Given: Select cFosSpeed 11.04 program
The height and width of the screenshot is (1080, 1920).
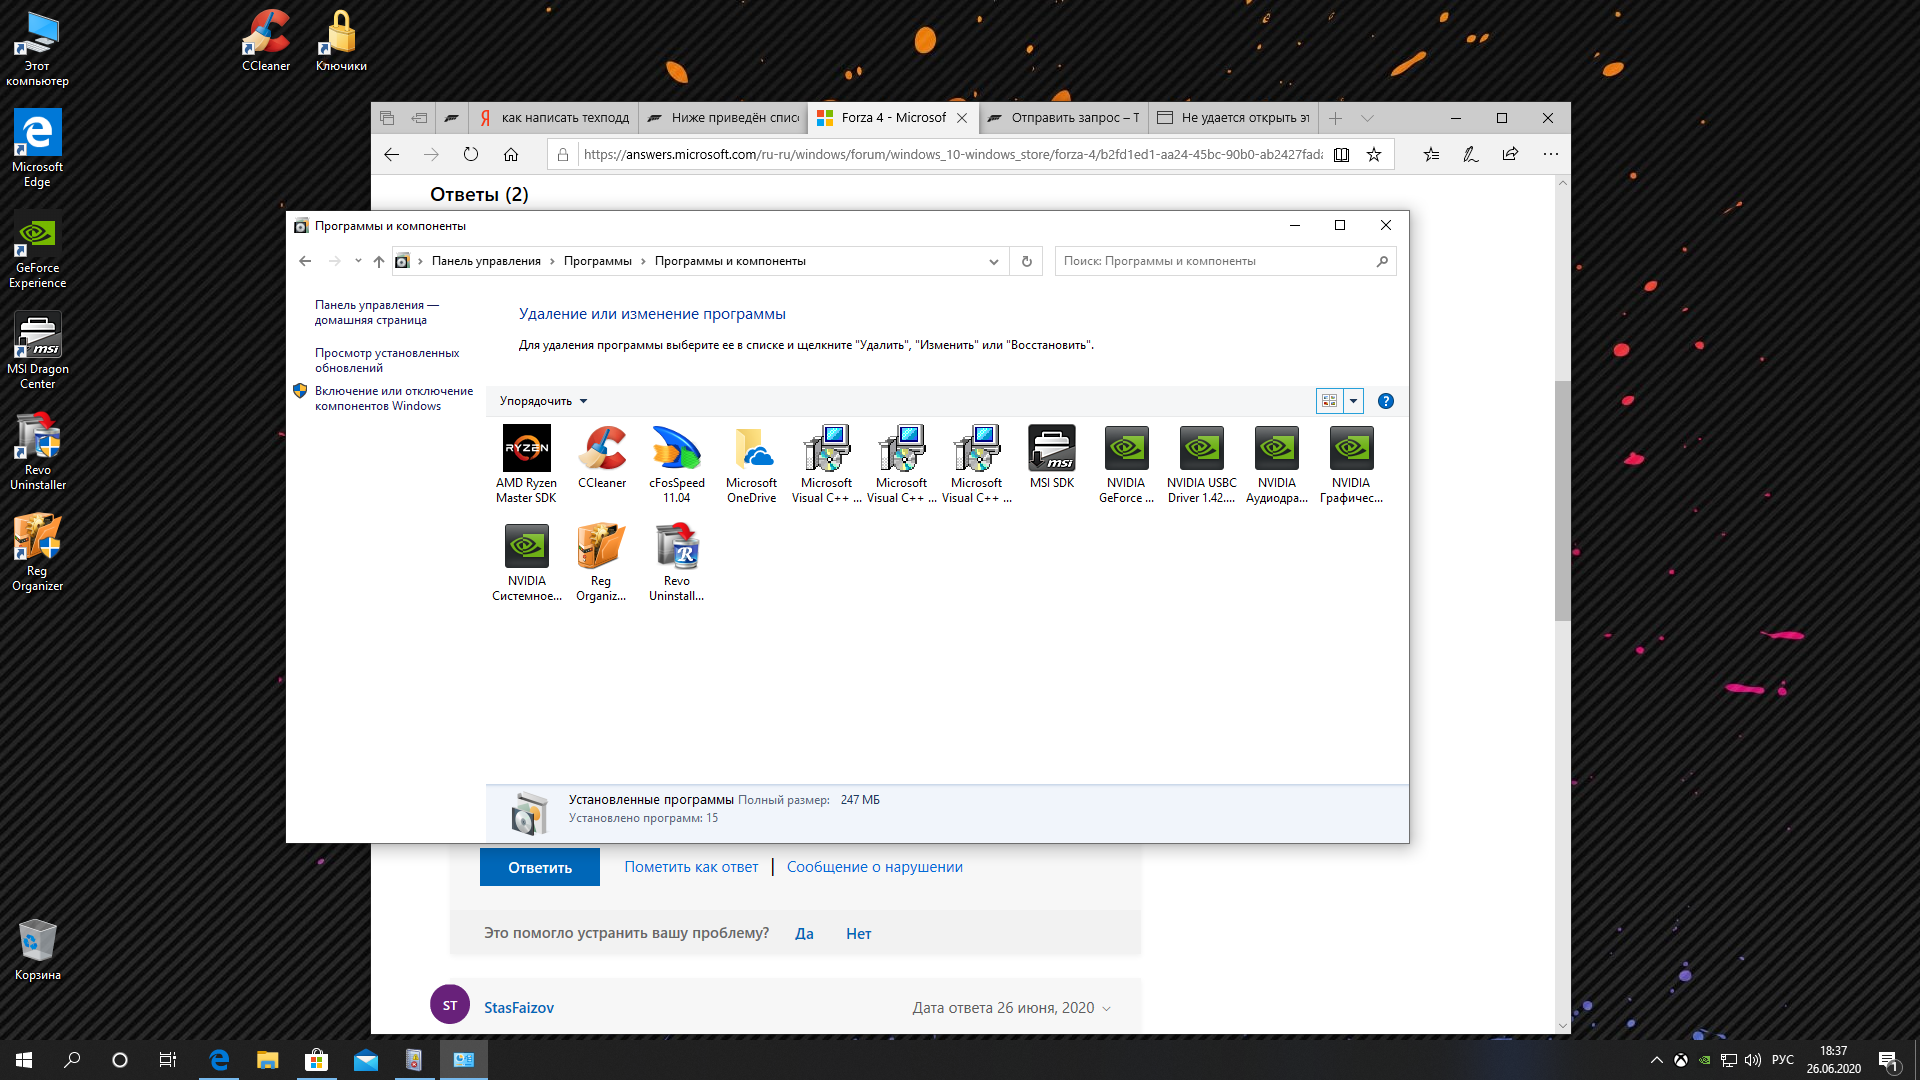Looking at the screenshot, I should tap(677, 464).
